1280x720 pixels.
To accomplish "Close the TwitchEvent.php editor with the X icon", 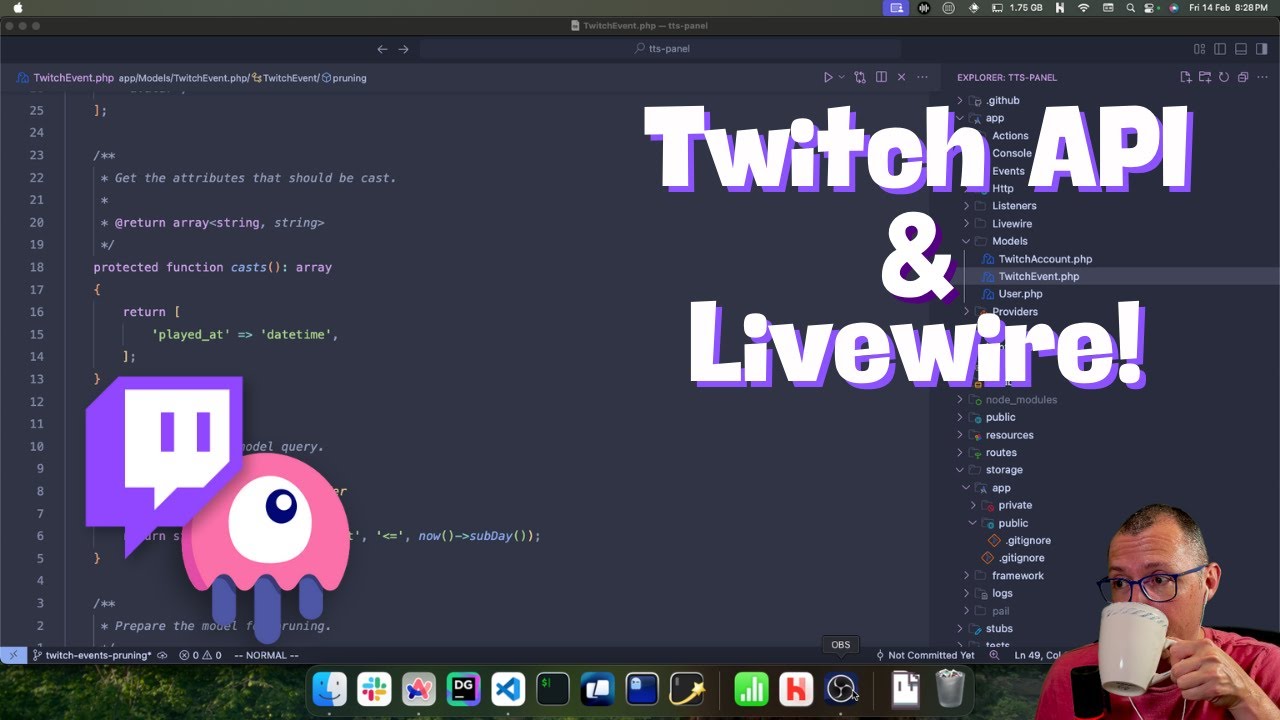I will [x=901, y=77].
